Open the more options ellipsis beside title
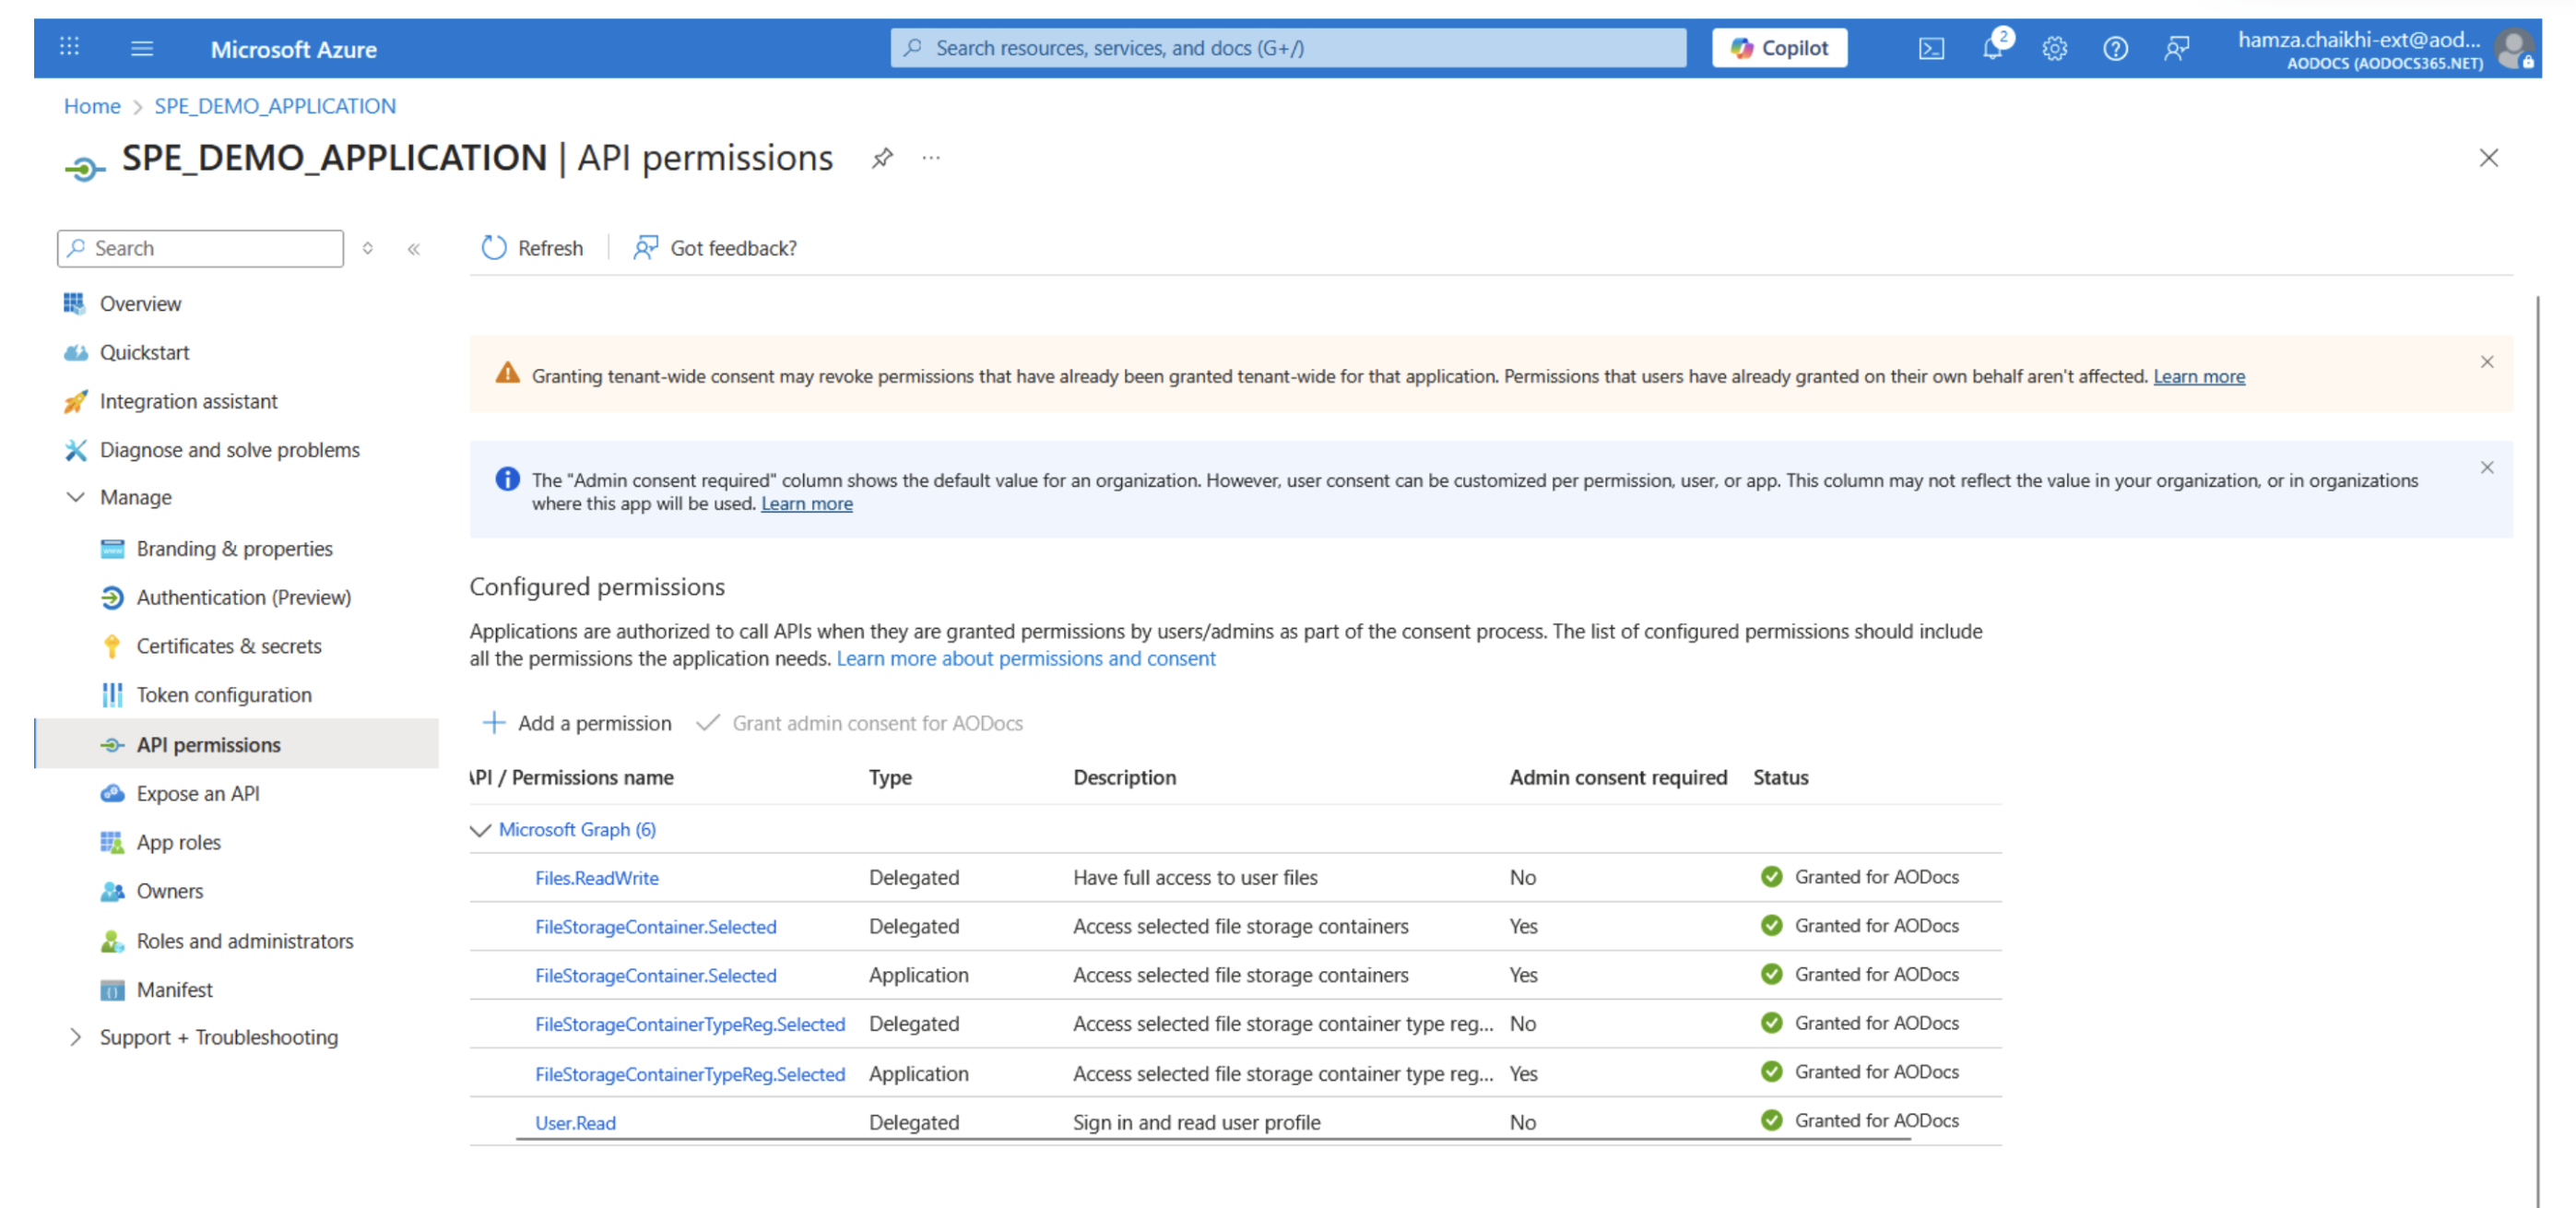The height and width of the screenshot is (1208, 2576). [x=931, y=158]
